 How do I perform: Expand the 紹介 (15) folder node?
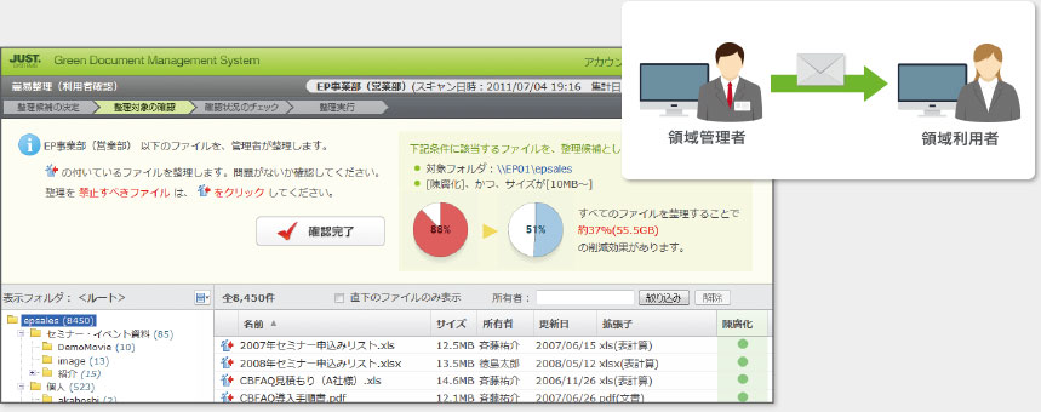(x=33, y=374)
